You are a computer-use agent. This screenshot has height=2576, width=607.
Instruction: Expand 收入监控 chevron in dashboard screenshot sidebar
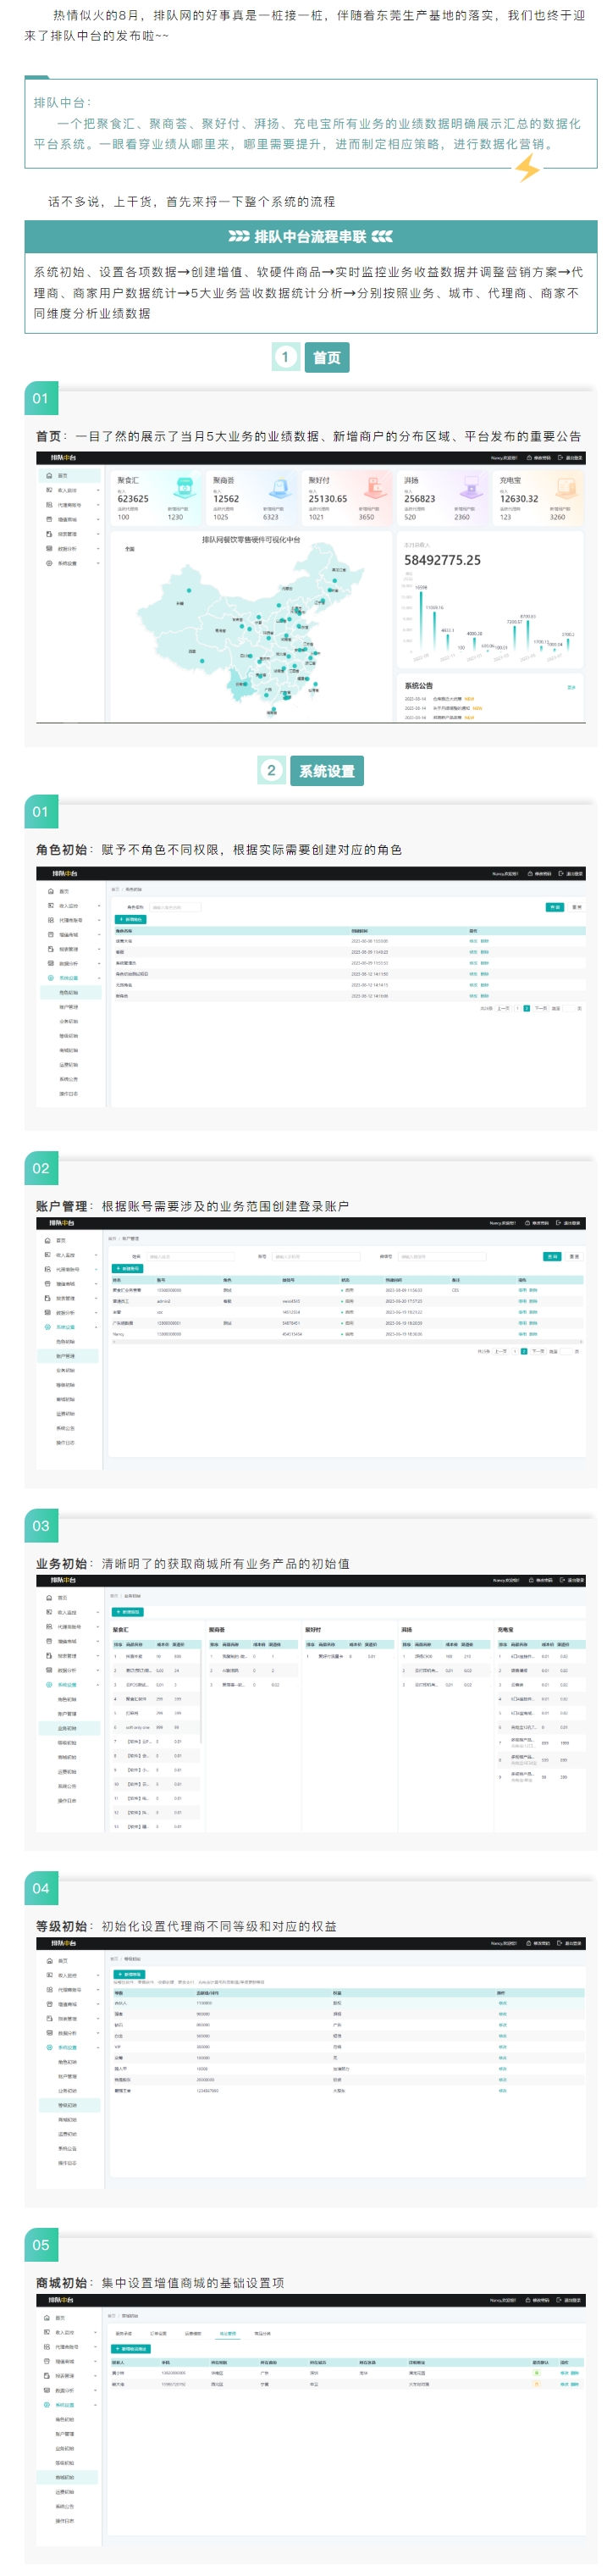coord(98,490)
